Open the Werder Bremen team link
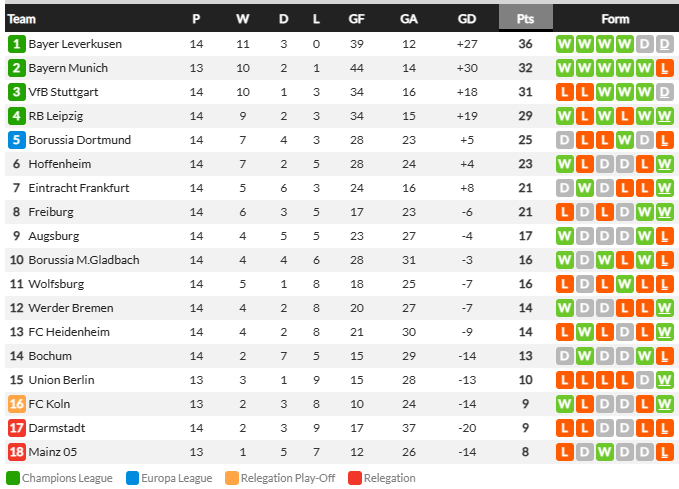 [71, 308]
